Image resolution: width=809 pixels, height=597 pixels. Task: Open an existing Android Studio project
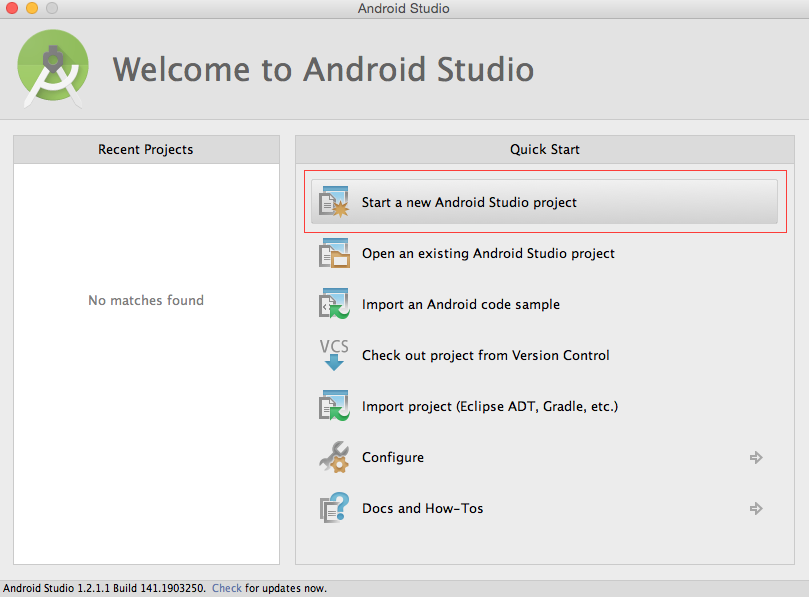488,253
